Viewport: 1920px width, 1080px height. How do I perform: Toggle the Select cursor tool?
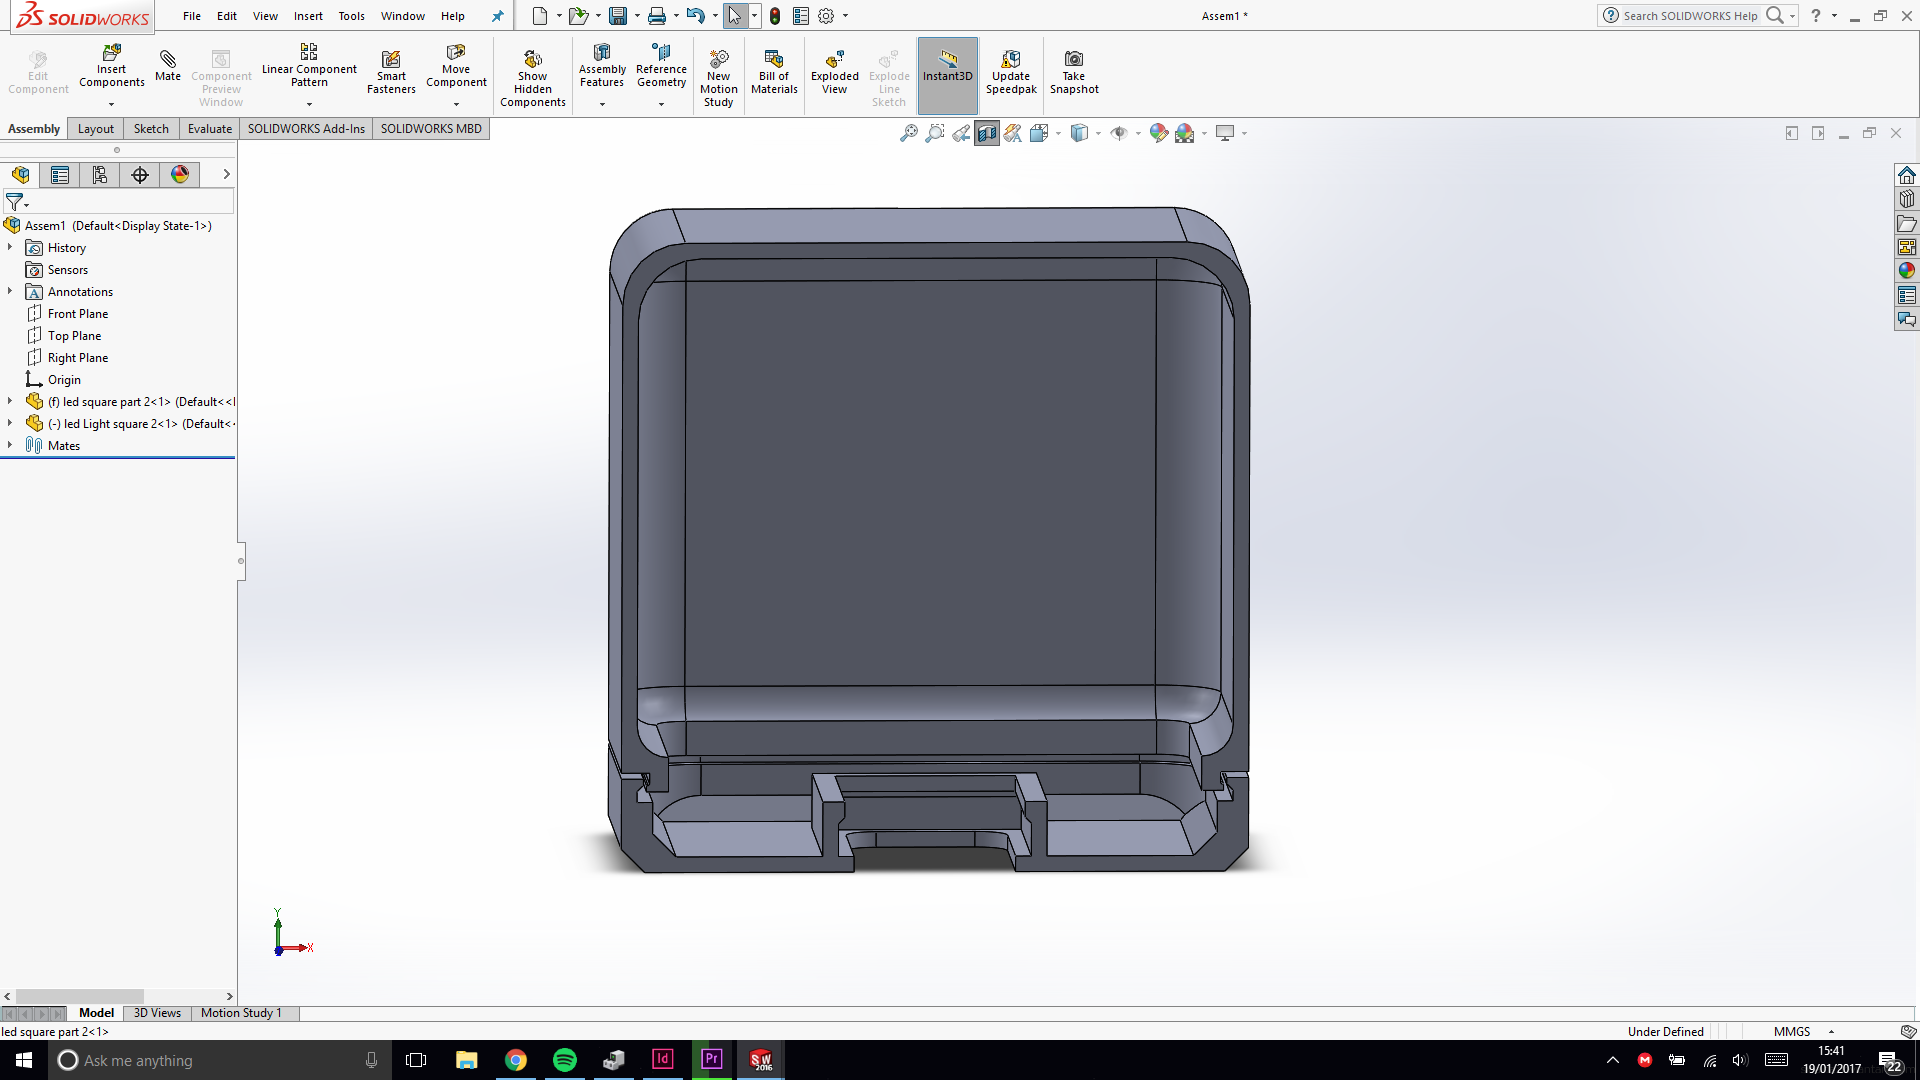735,16
